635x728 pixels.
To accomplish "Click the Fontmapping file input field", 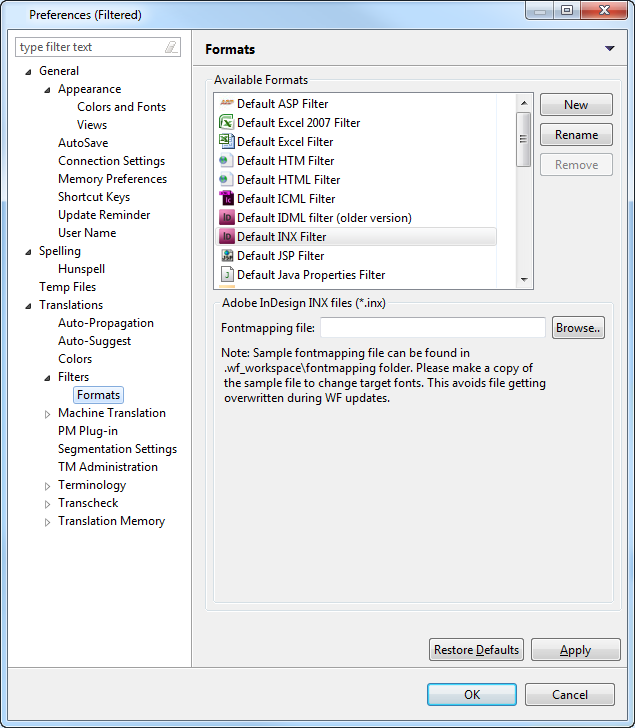I will click(432, 328).
